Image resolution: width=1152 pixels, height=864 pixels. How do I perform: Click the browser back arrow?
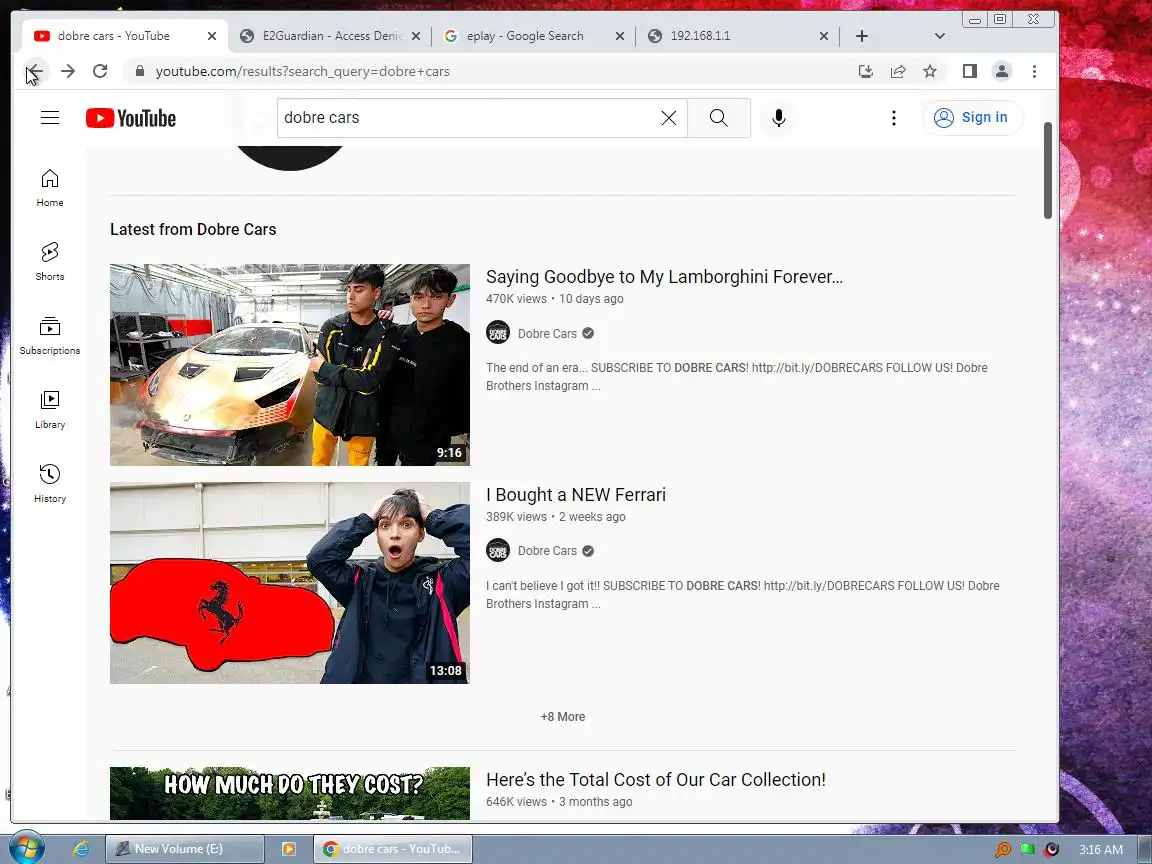[x=35, y=71]
